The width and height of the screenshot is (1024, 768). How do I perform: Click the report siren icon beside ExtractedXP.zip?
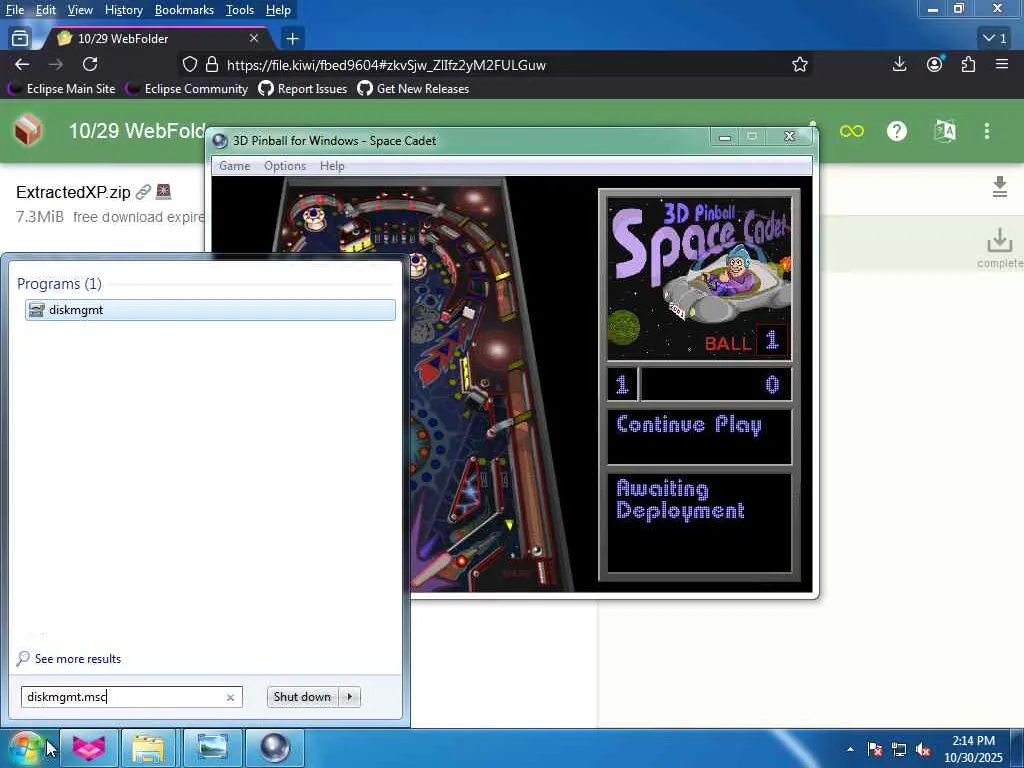click(163, 191)
